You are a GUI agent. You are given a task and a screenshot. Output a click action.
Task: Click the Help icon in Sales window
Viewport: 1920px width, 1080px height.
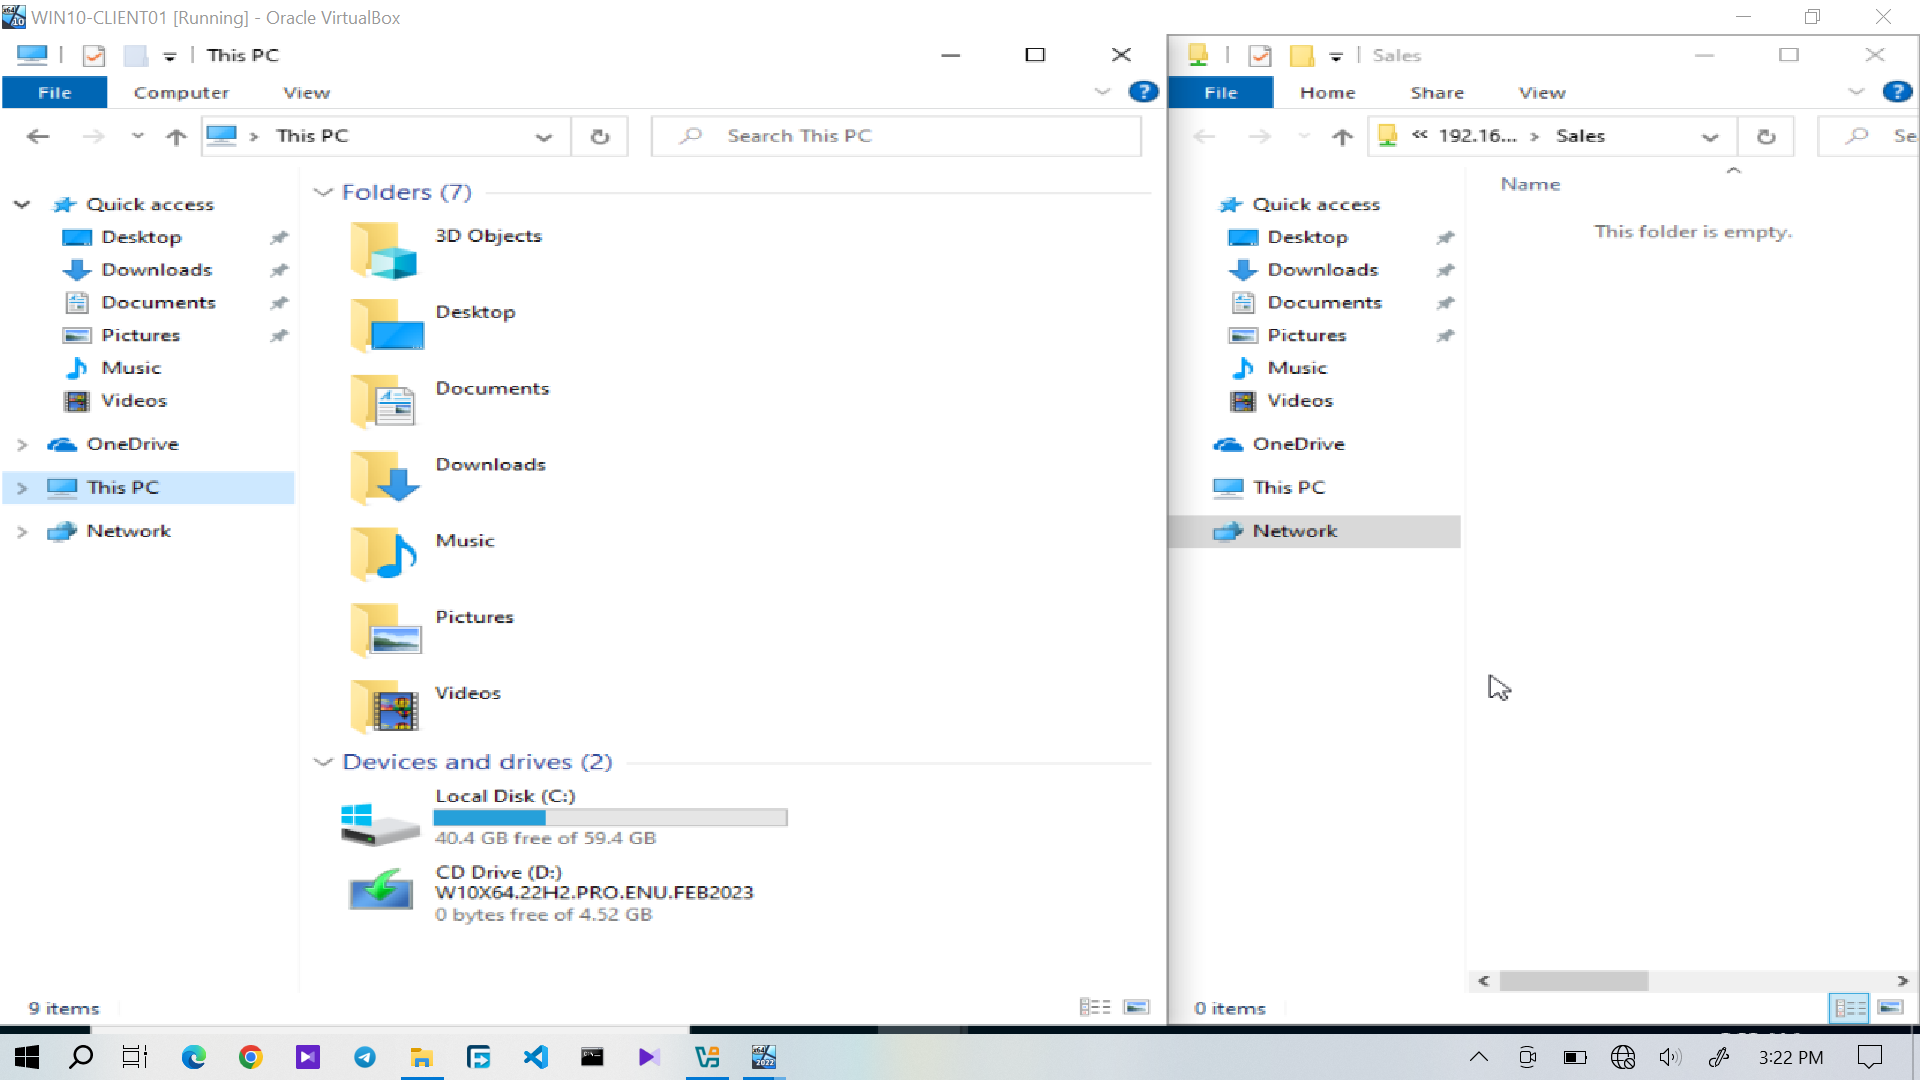(1897, 92)
